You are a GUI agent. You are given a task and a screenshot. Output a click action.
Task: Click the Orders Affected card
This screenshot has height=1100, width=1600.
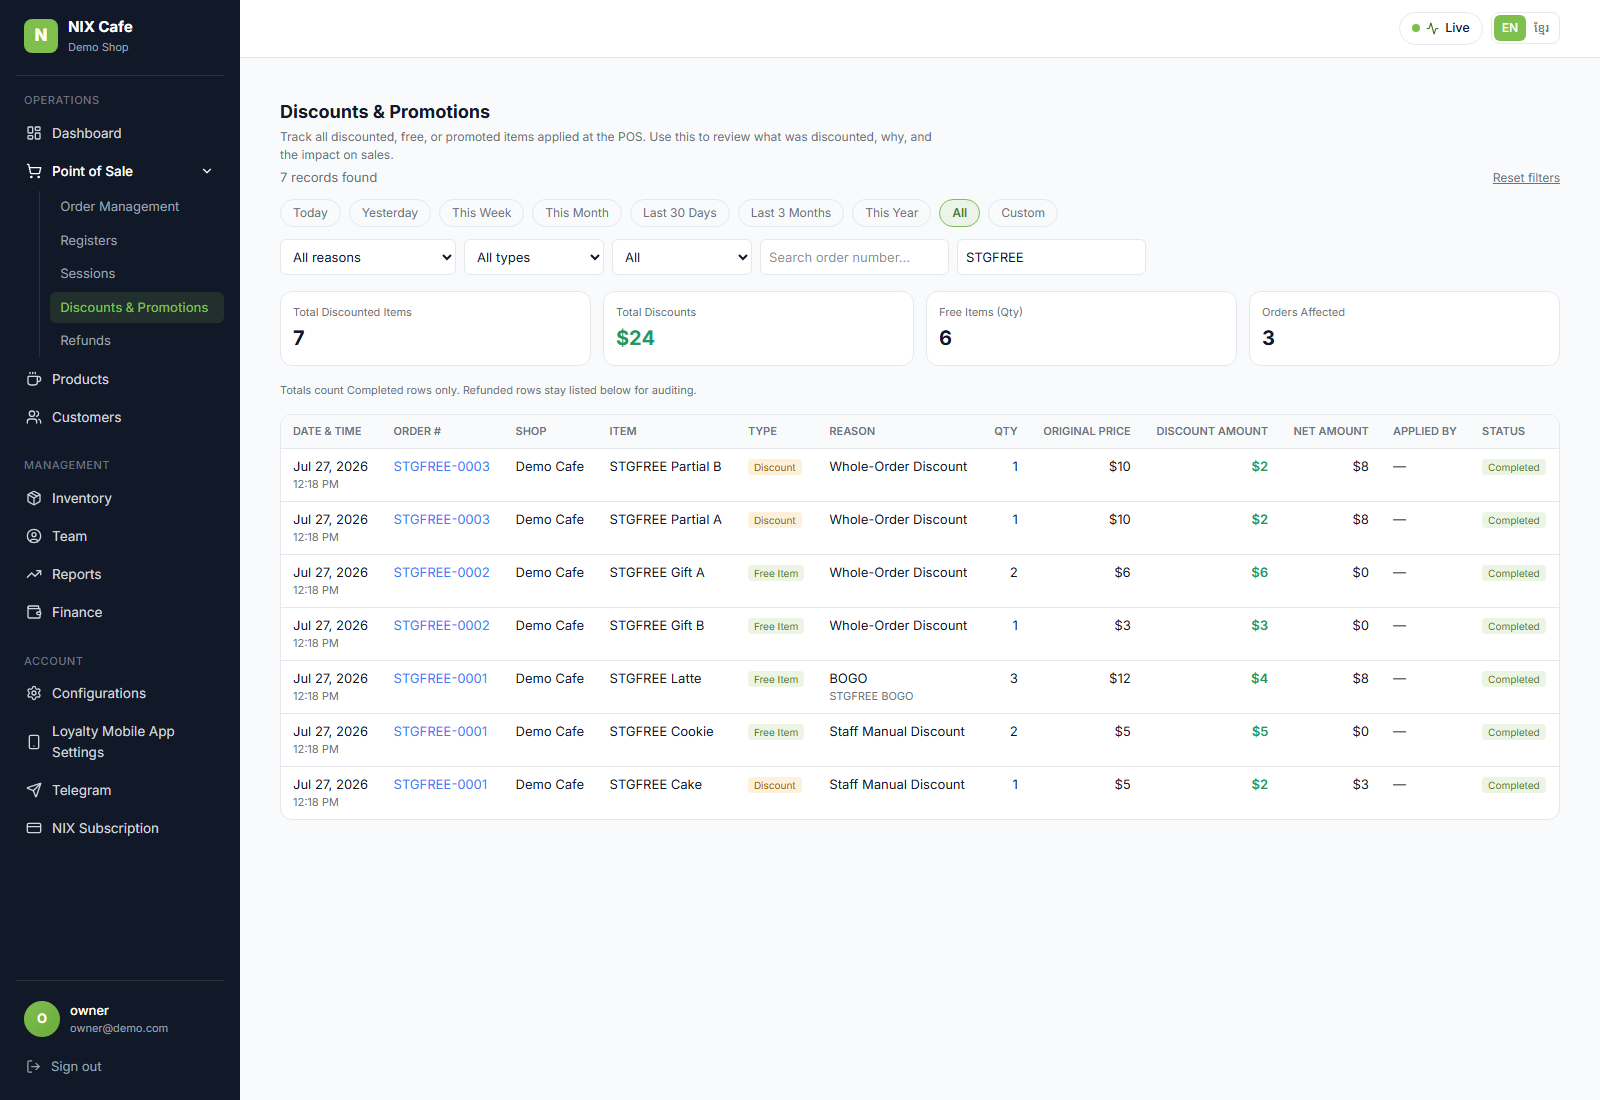pyautogui.click(x=1404, y=328)
